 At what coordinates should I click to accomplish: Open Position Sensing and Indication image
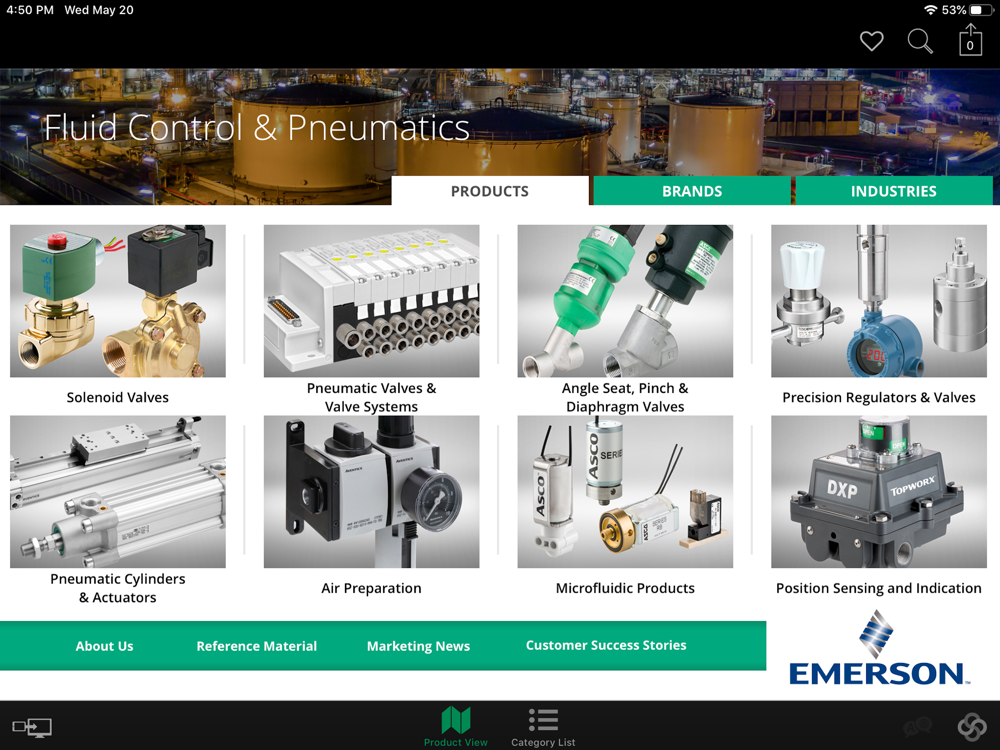coord(879,492)
